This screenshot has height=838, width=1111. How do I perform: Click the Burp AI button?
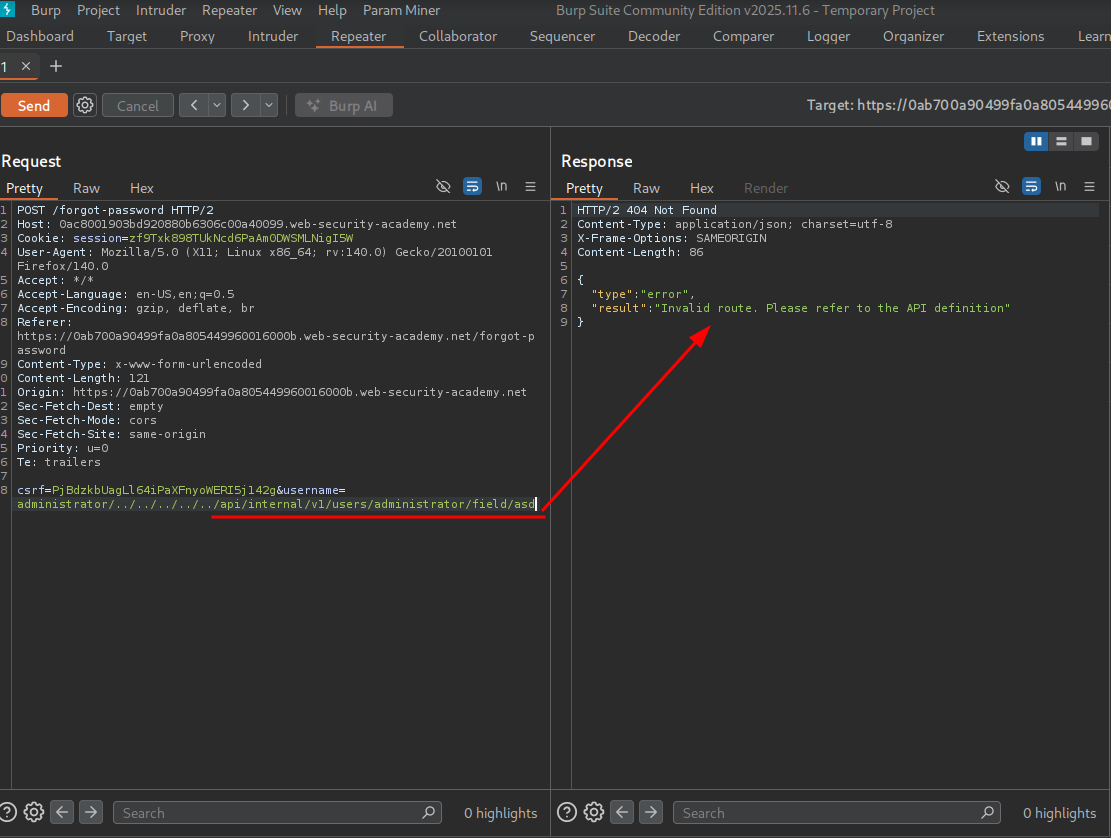(x=344, y=106)
